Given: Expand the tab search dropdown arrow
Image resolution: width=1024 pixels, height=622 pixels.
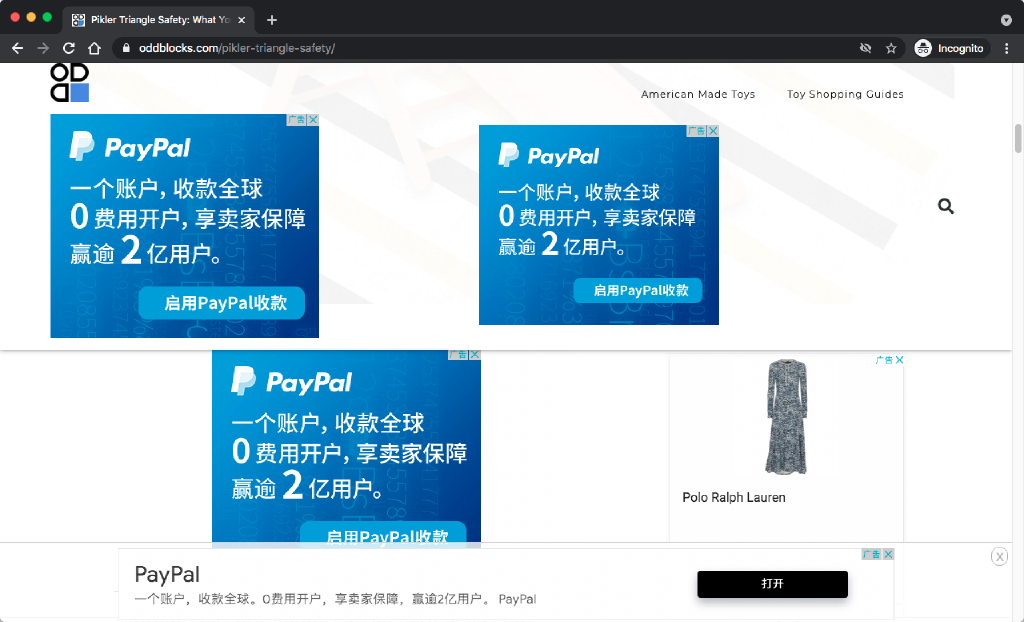Looking at the screenshot, I should coord(1006,20).
